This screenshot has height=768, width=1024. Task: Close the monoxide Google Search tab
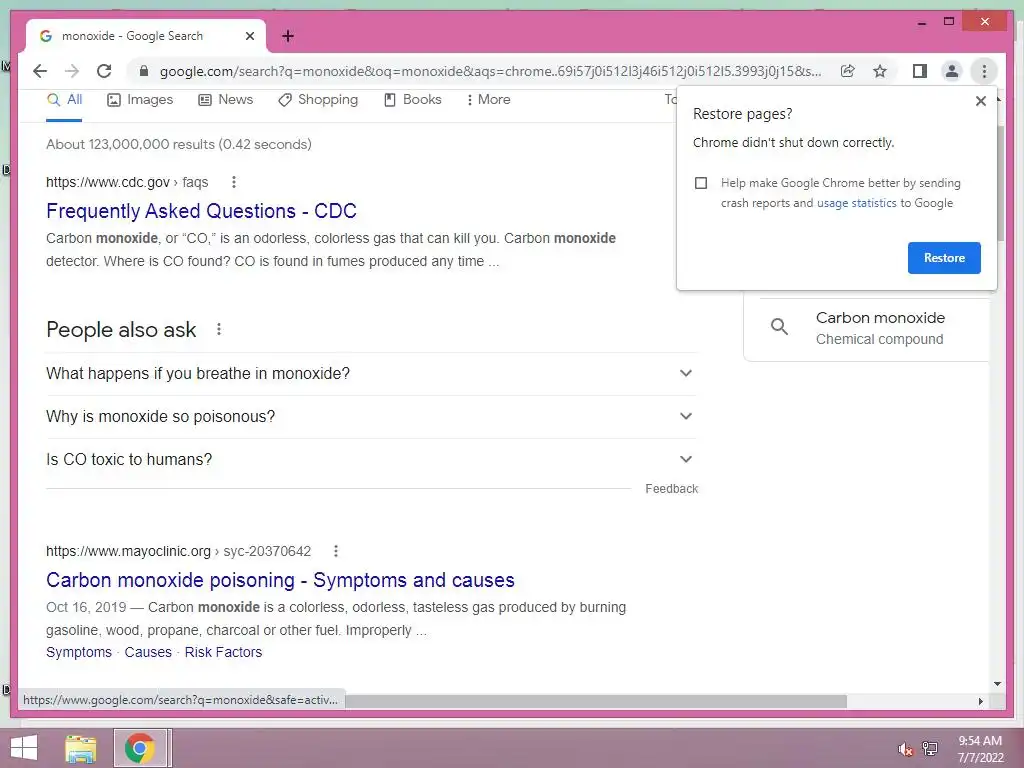click(249, 36)
